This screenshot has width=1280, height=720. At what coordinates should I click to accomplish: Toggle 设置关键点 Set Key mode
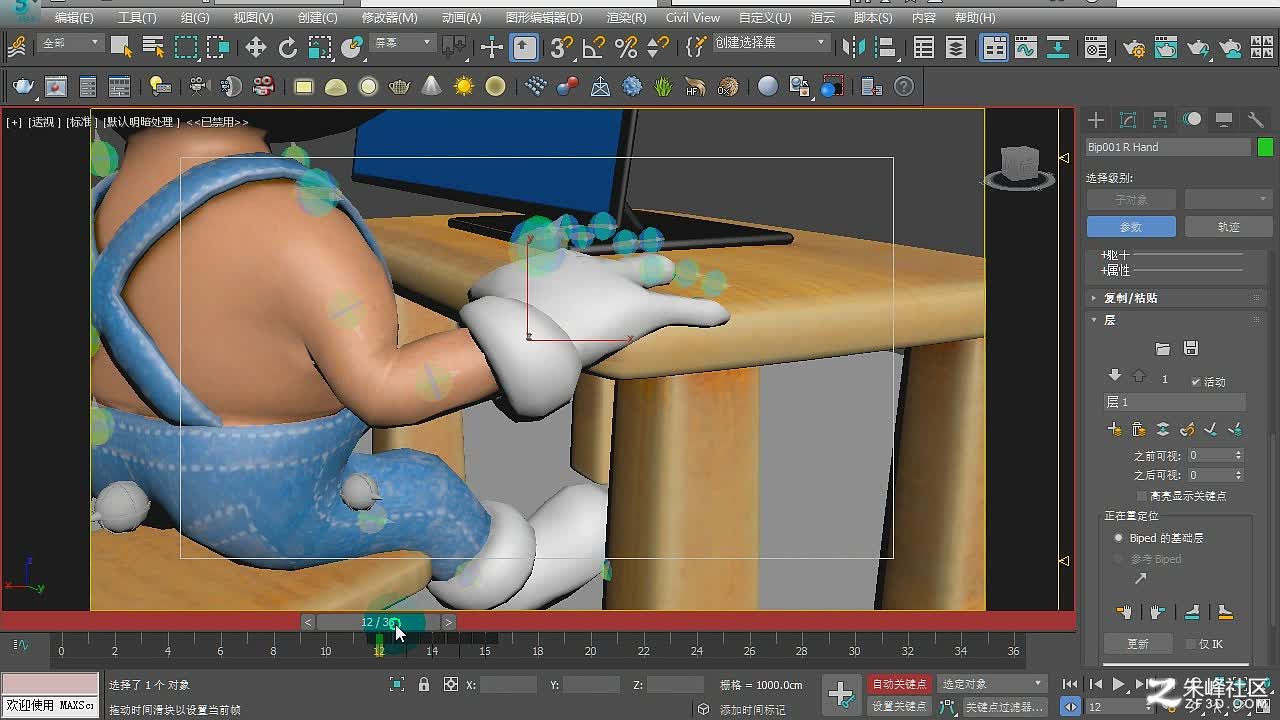click(x=899, y=706)
